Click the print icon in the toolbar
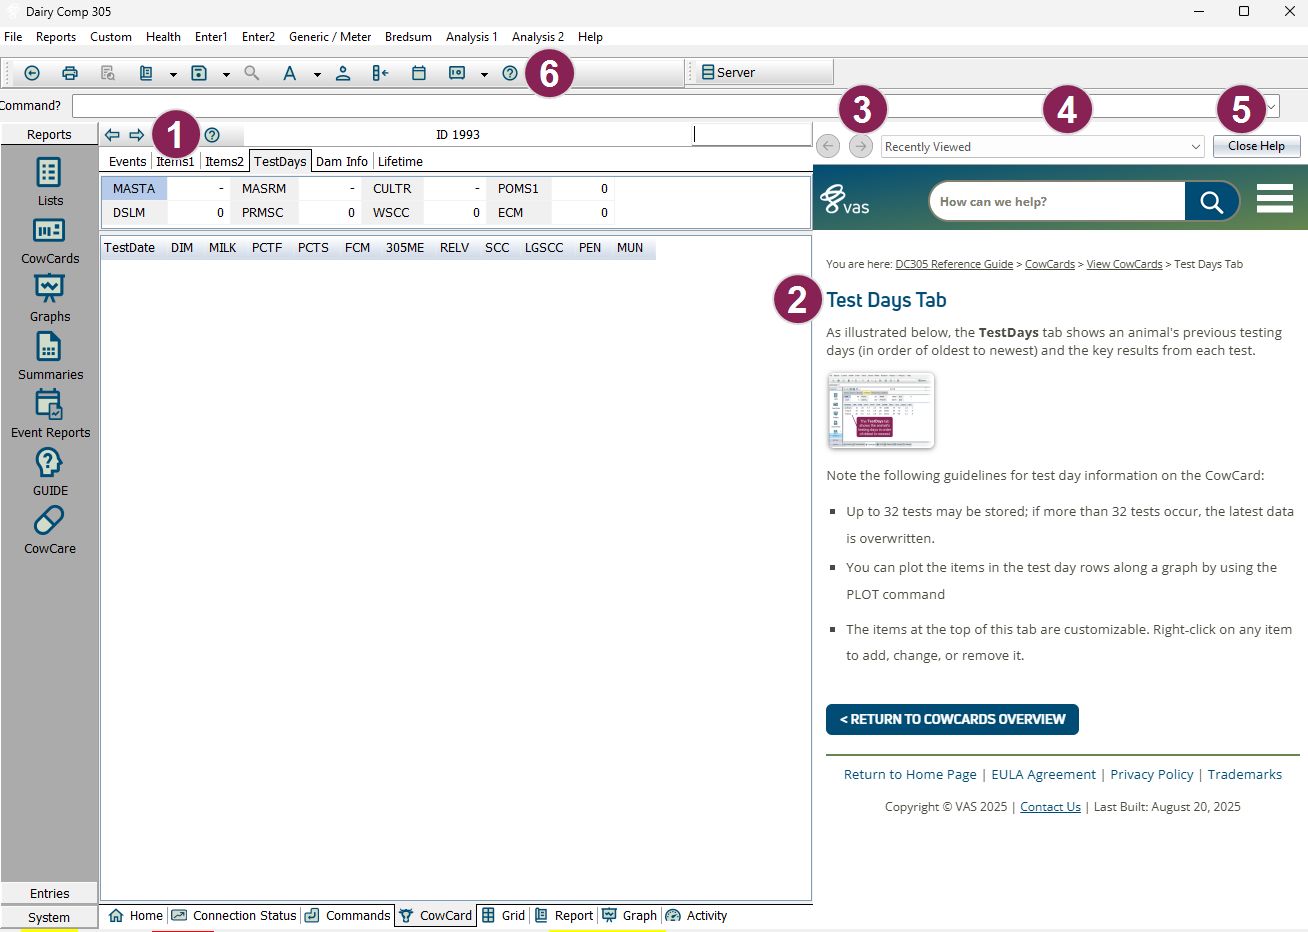The image size is (1308, 932). 70,73
